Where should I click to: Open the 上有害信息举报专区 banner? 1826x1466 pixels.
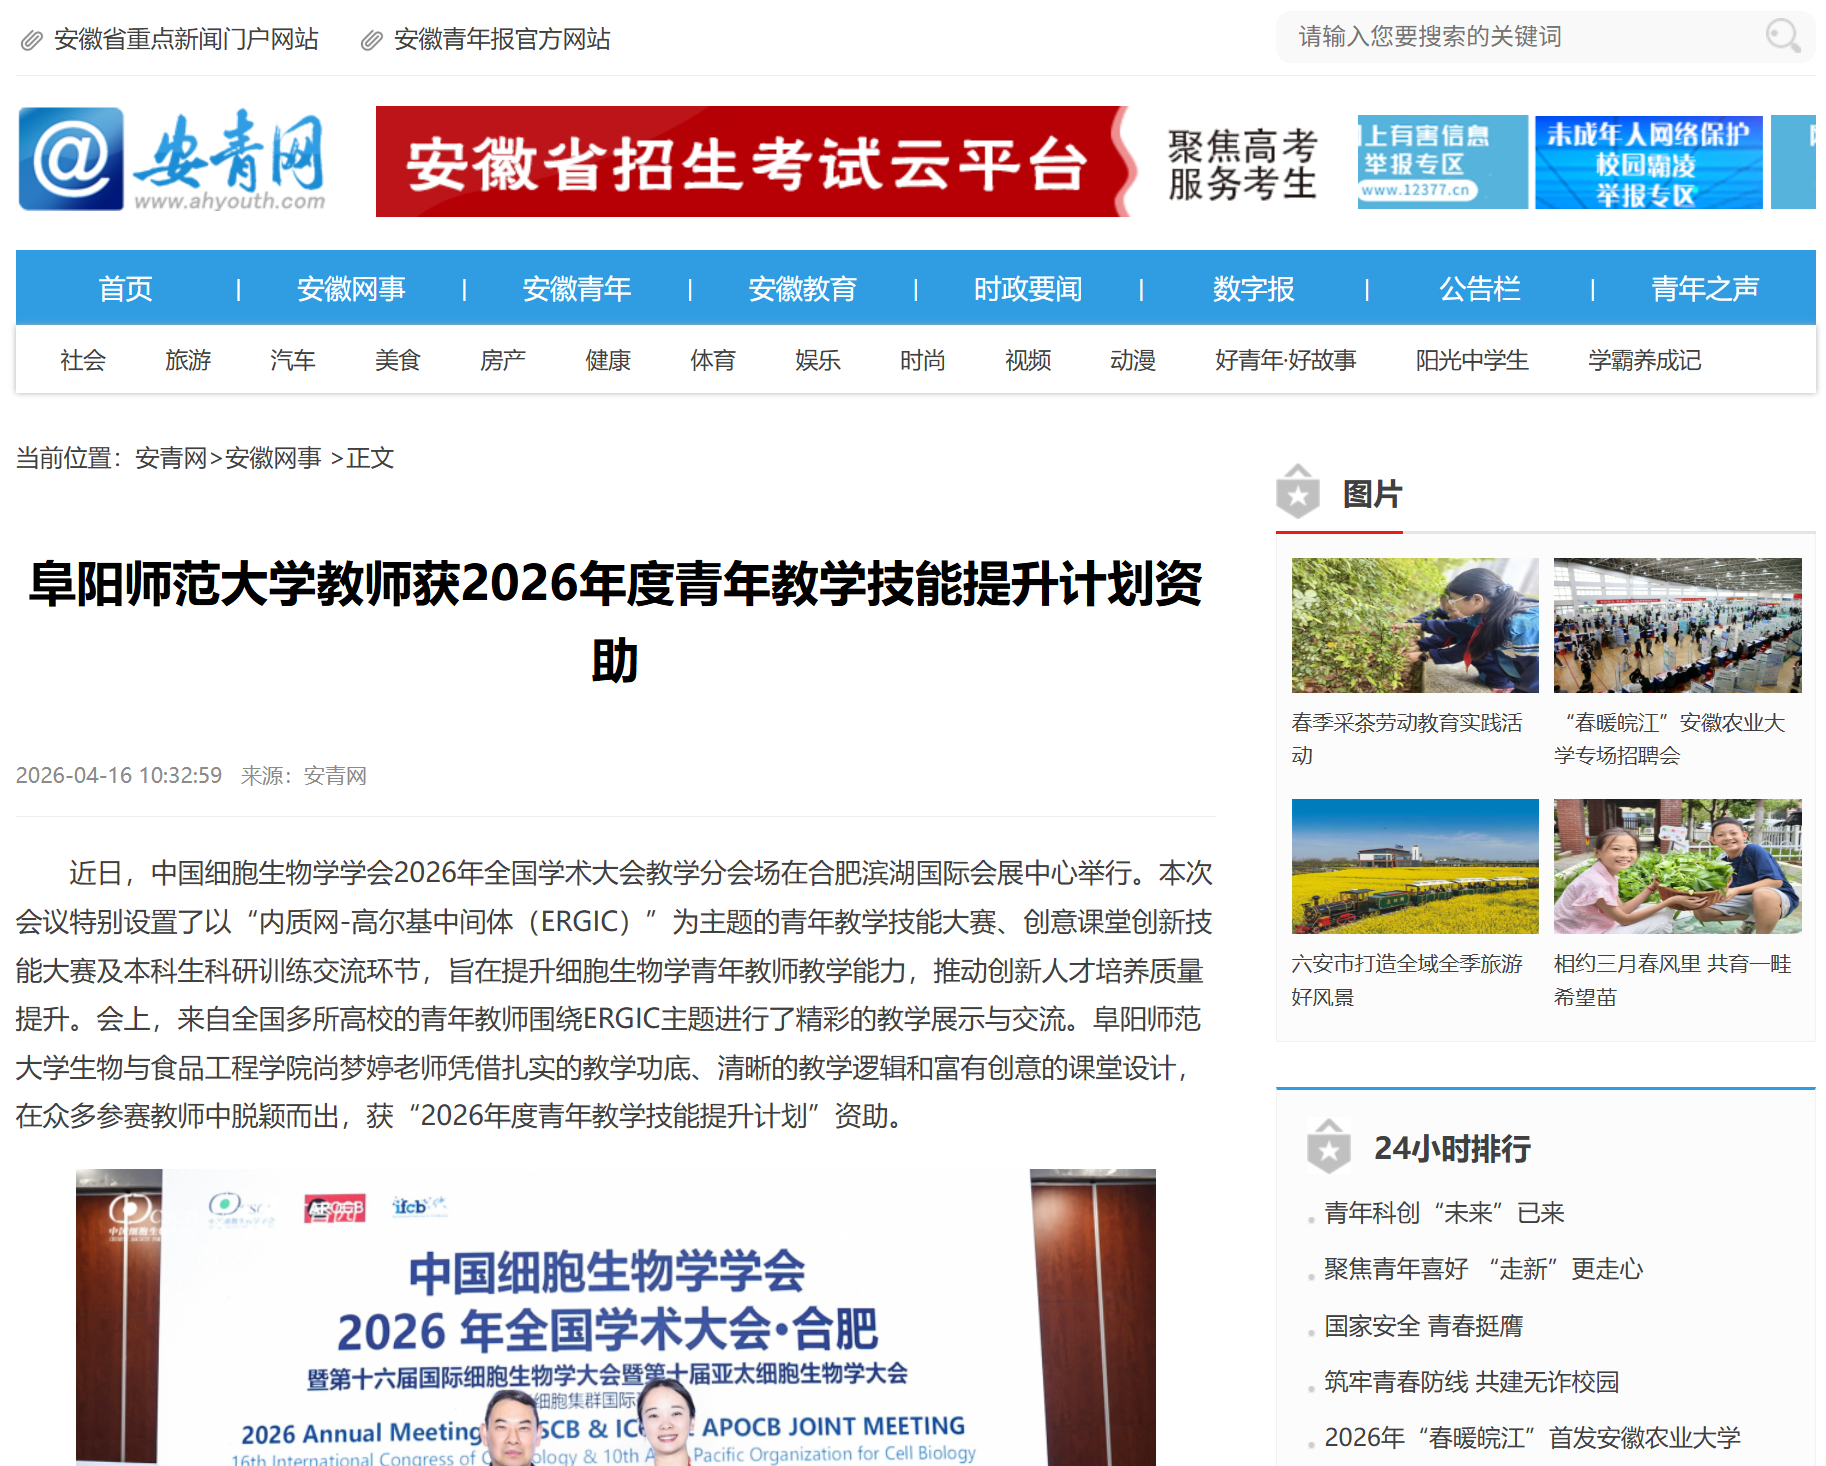click(x=1441, y=162)
